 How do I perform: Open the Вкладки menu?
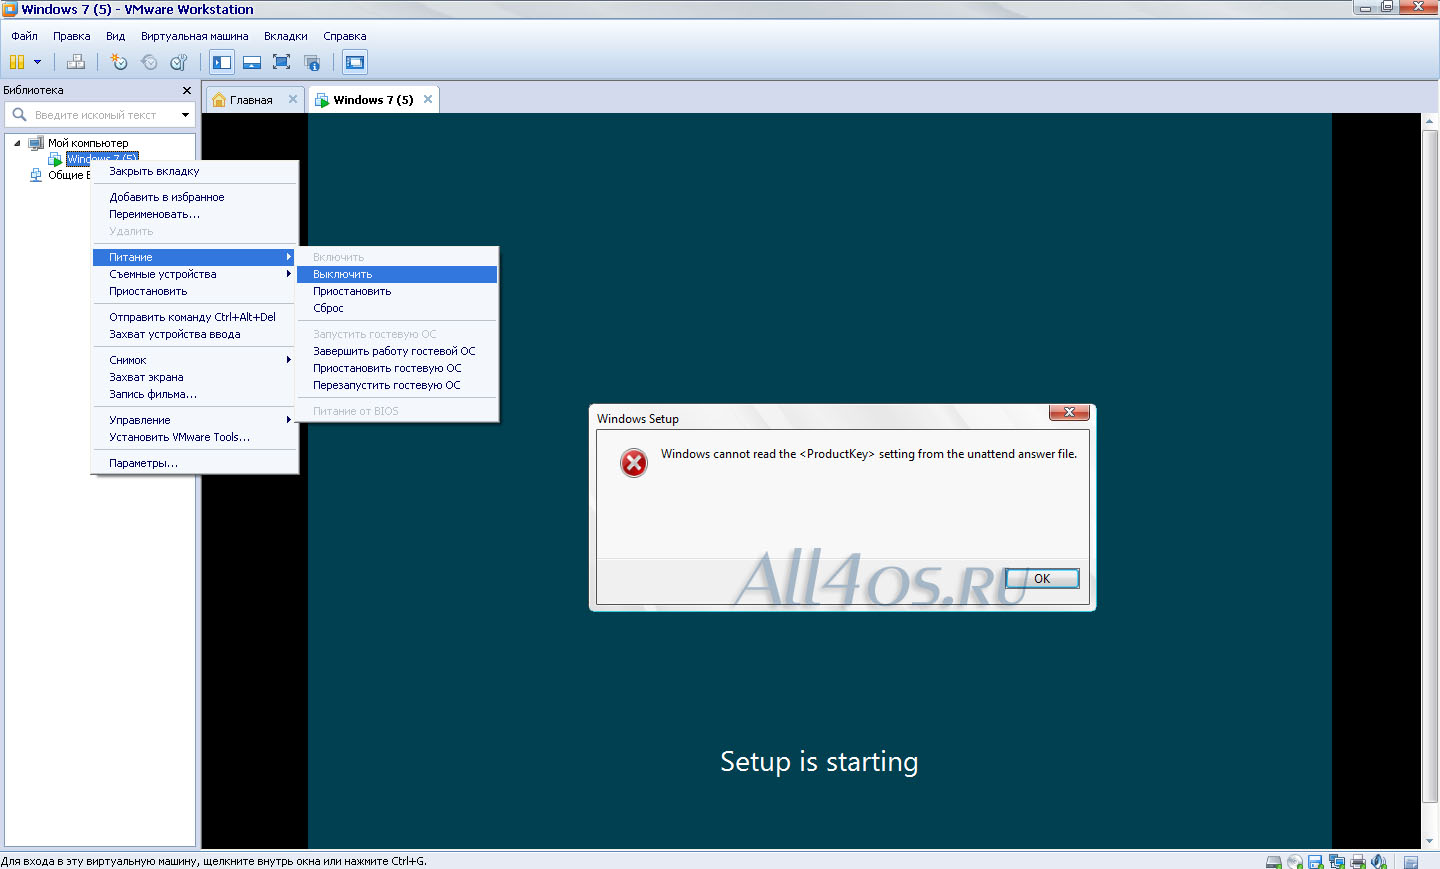pyautogui.click(x=286, y=36)
